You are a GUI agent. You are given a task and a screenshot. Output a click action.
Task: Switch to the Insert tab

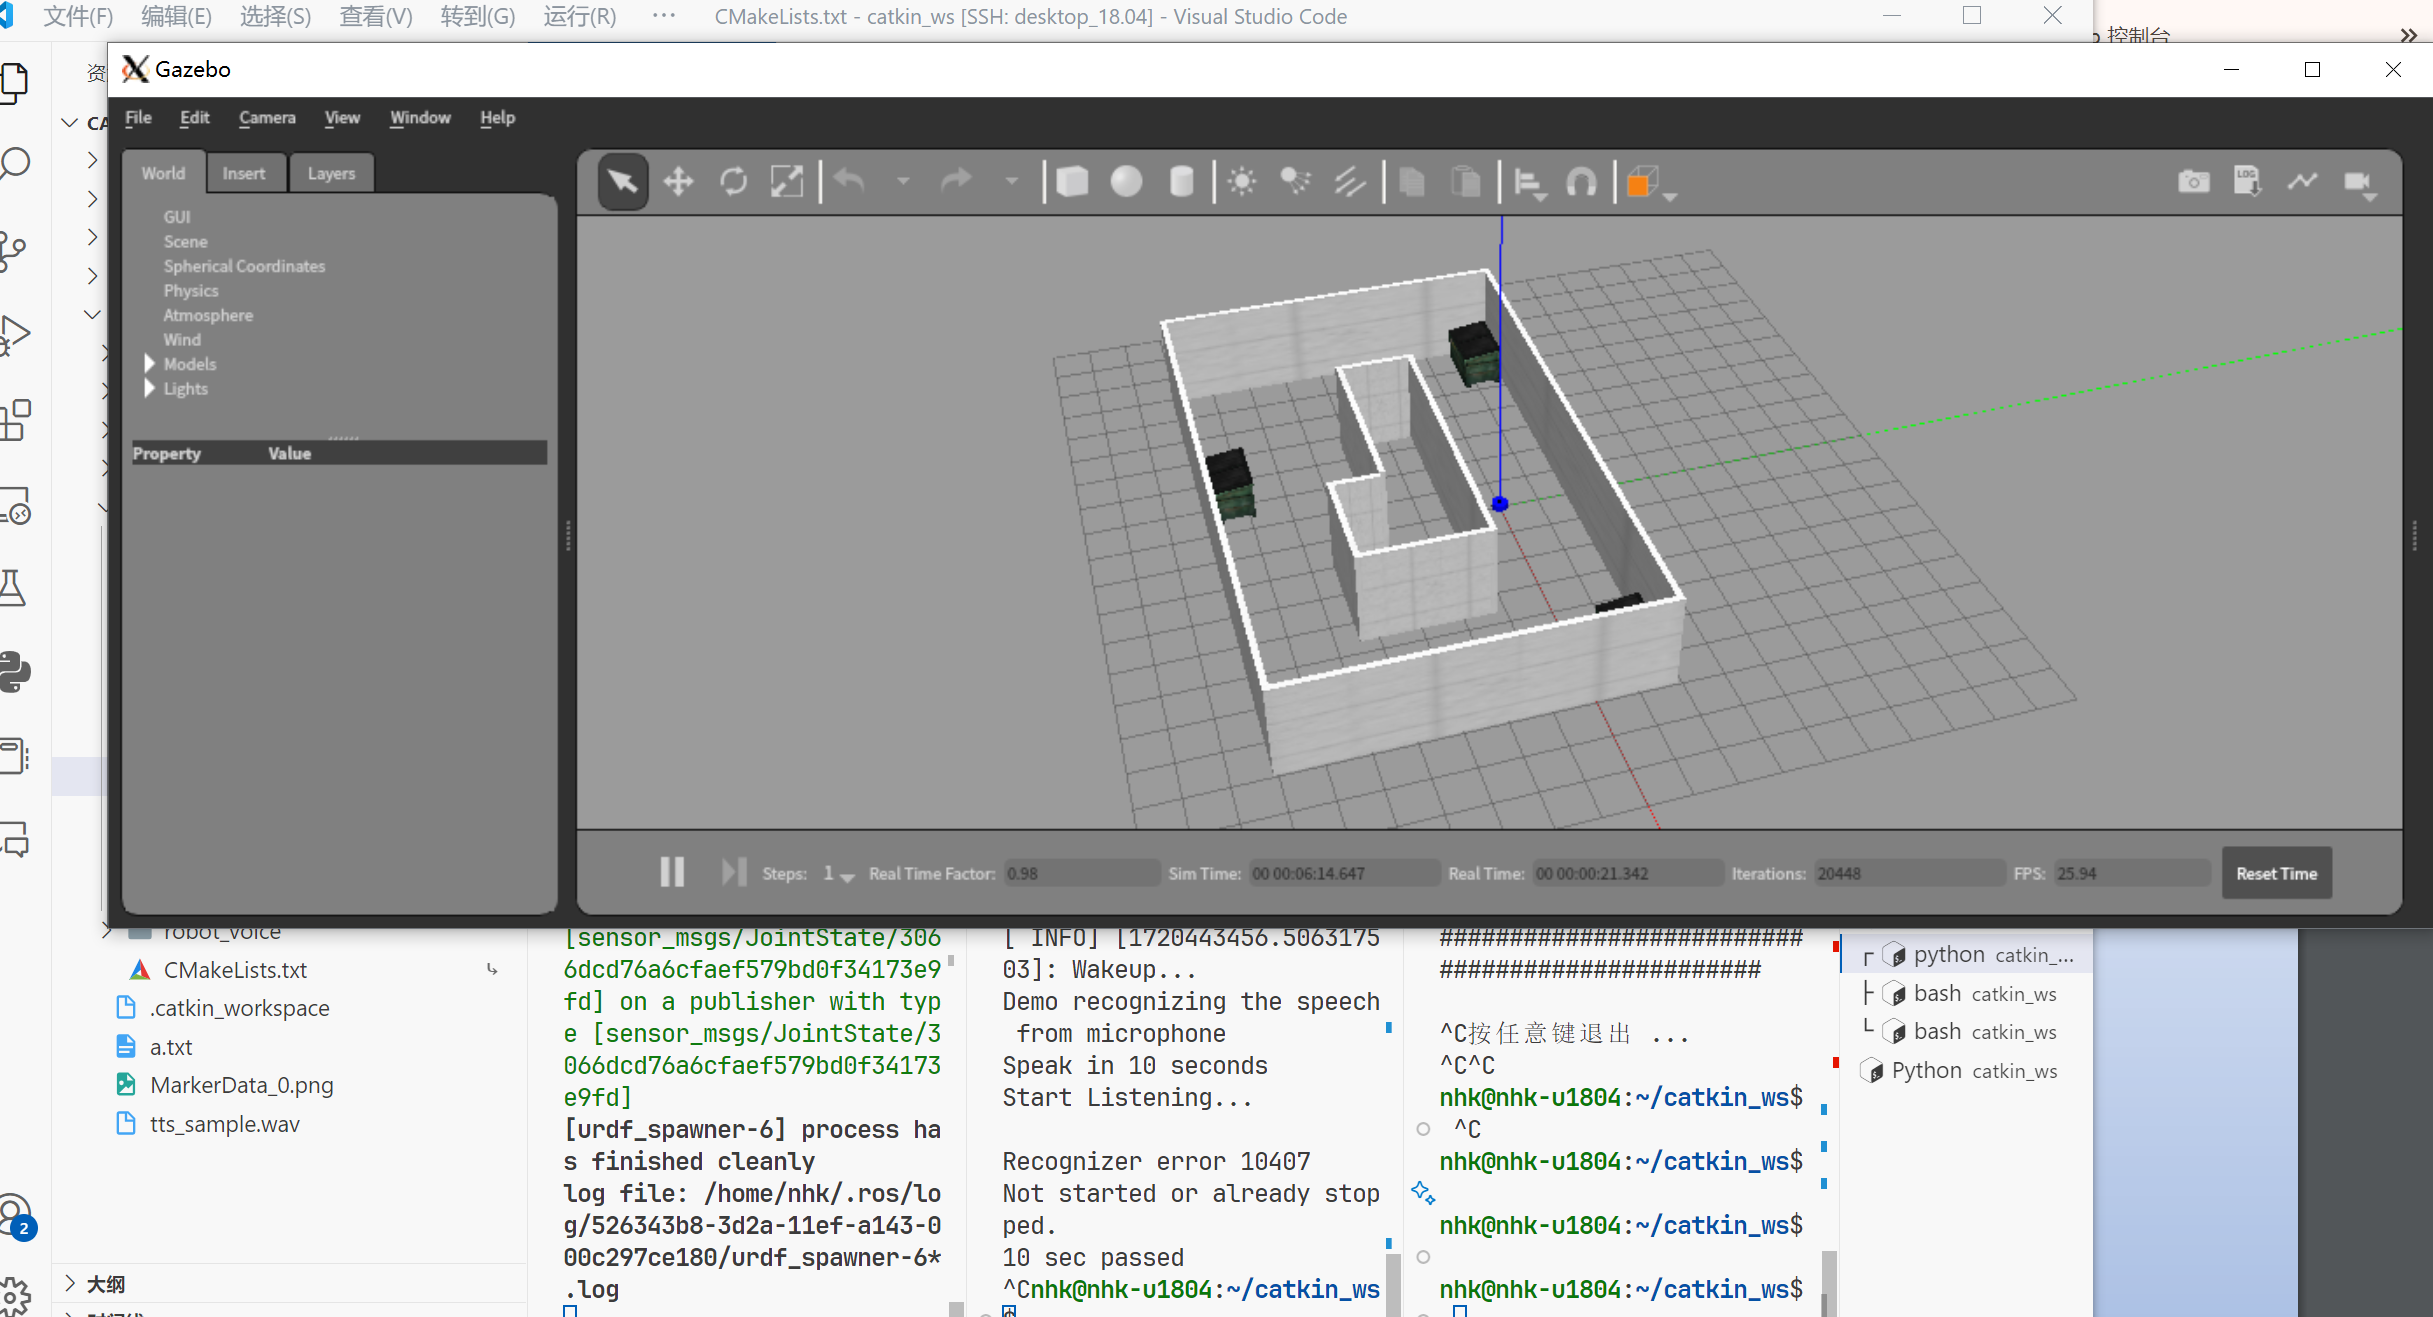point(244,173)
